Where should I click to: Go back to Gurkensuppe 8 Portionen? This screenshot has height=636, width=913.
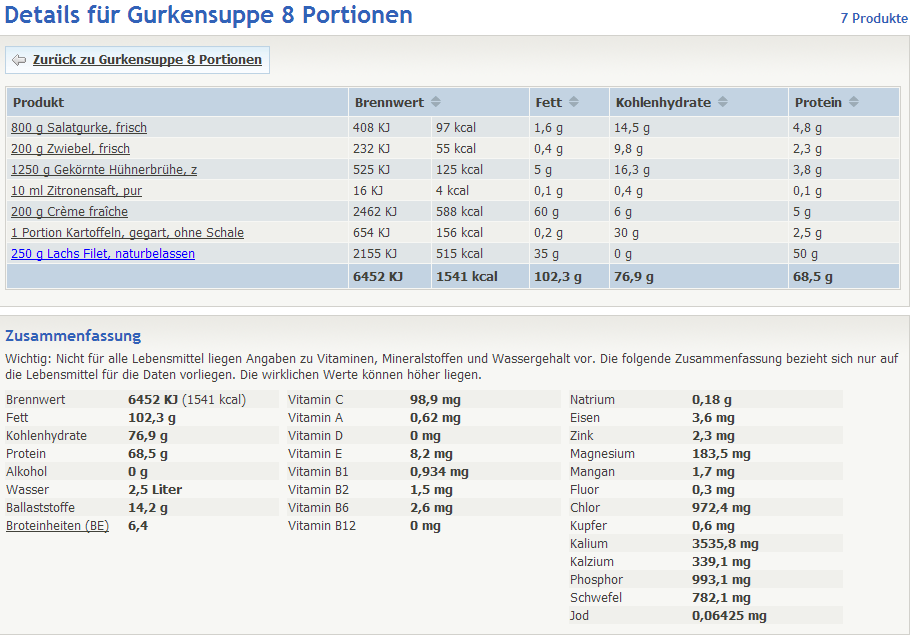point(147,60)
